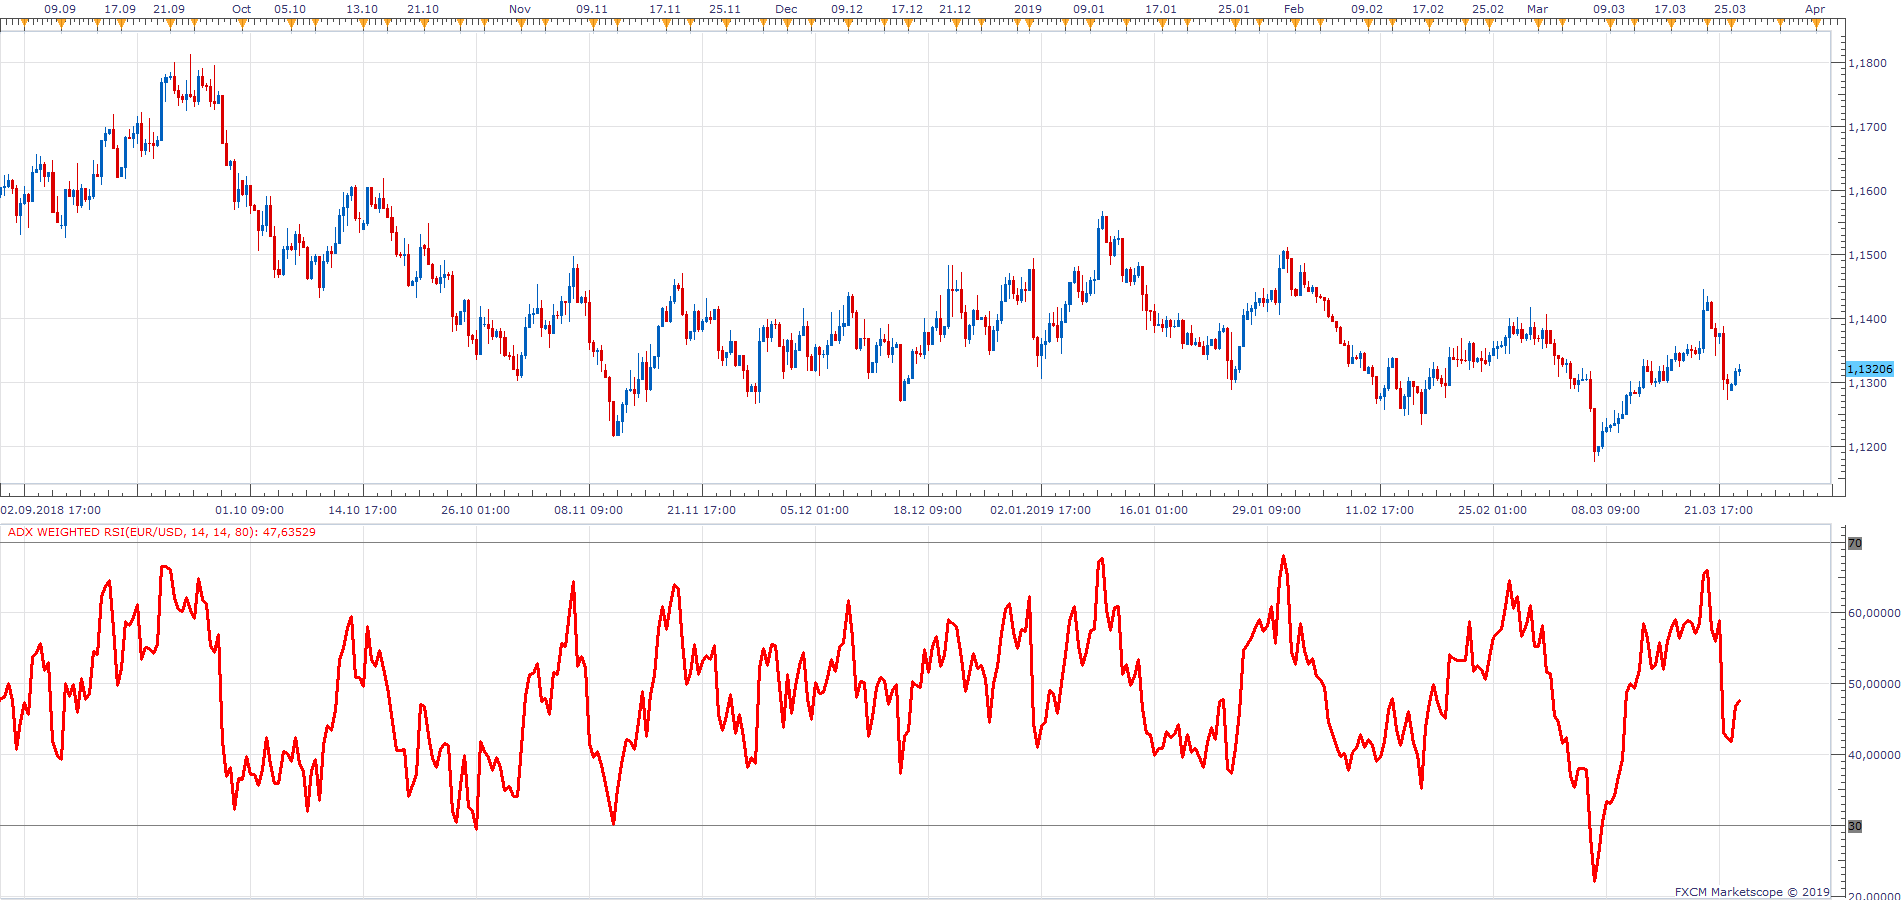Click the 08.03 09:00 timestamp
1903x900 pixels.
[x=1606, y=510]
